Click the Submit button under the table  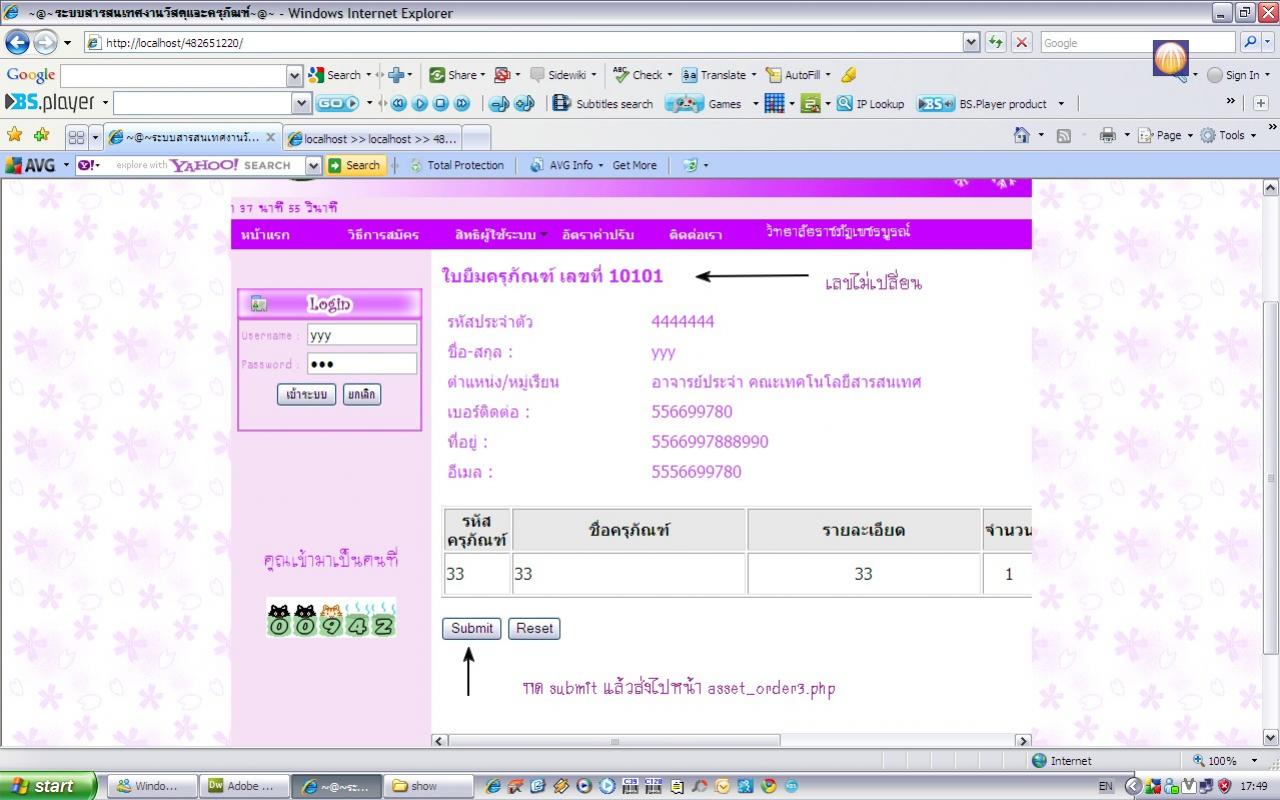tap(471, 628)
